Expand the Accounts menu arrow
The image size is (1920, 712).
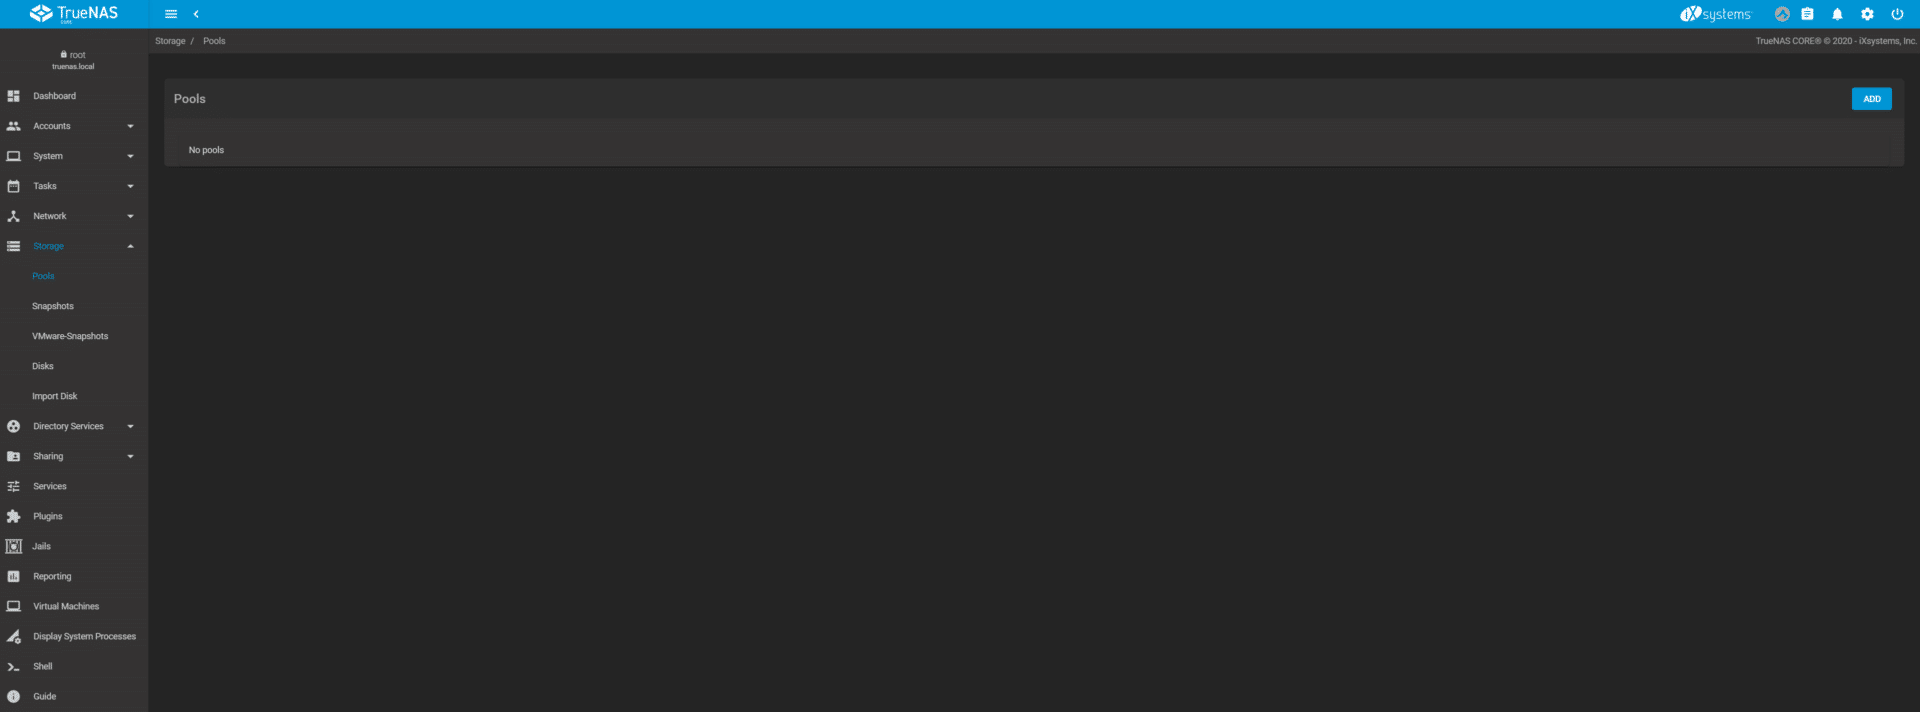[x=130, y=126]
